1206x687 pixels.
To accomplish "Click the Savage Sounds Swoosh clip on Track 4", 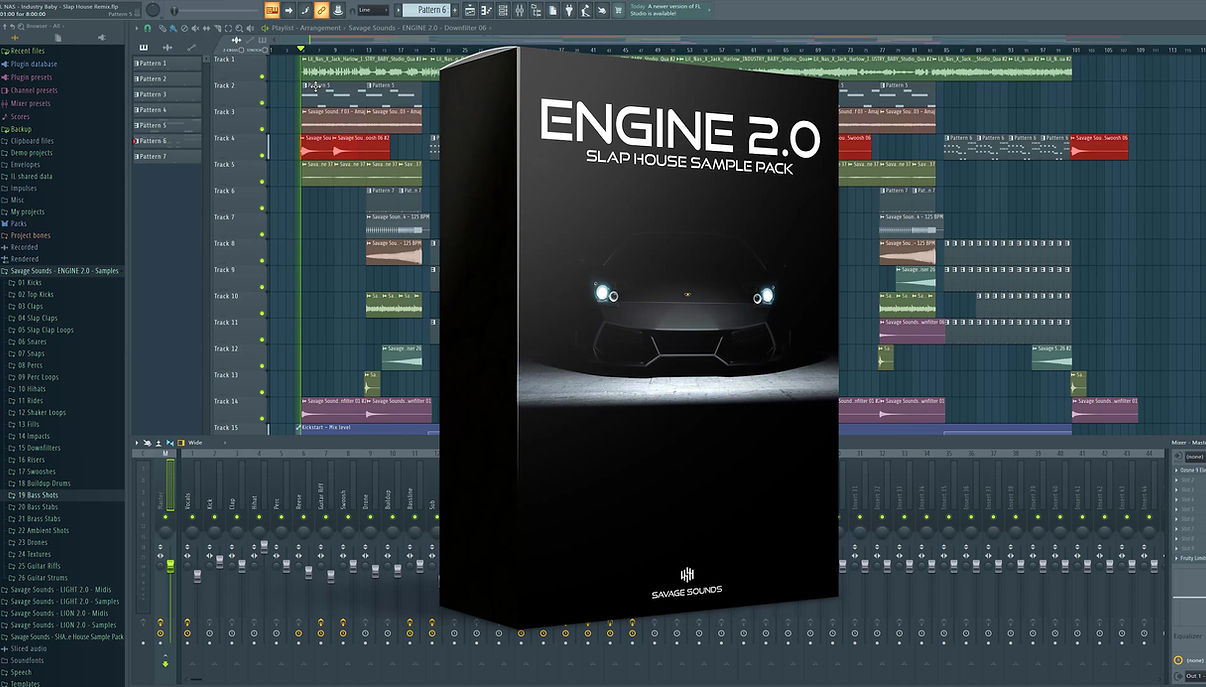I will click(x=1099, y=146).
